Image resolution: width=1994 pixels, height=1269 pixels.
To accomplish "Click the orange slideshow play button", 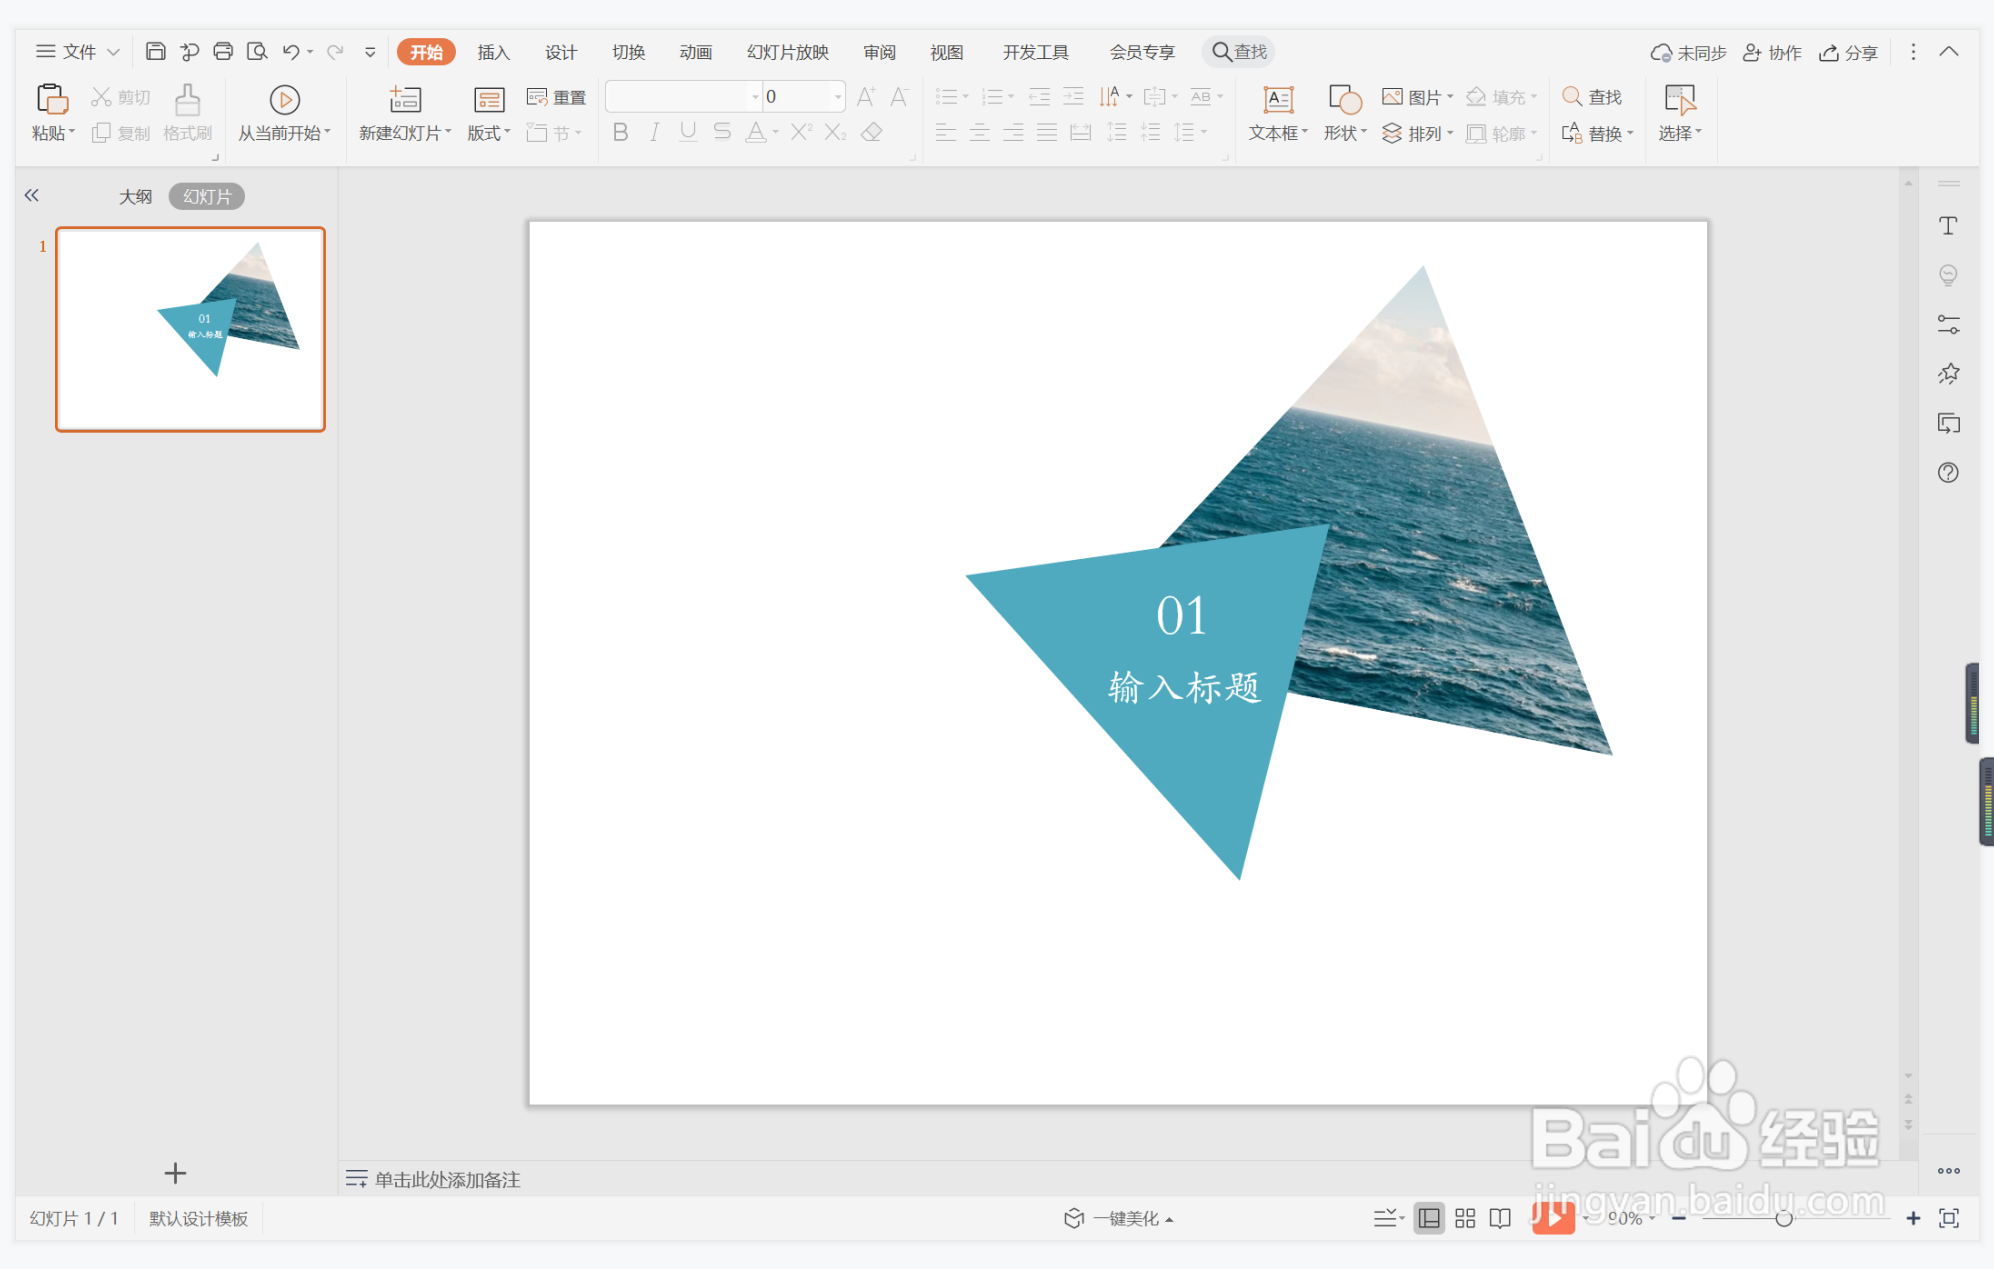I will [x=1553, y=1217].
